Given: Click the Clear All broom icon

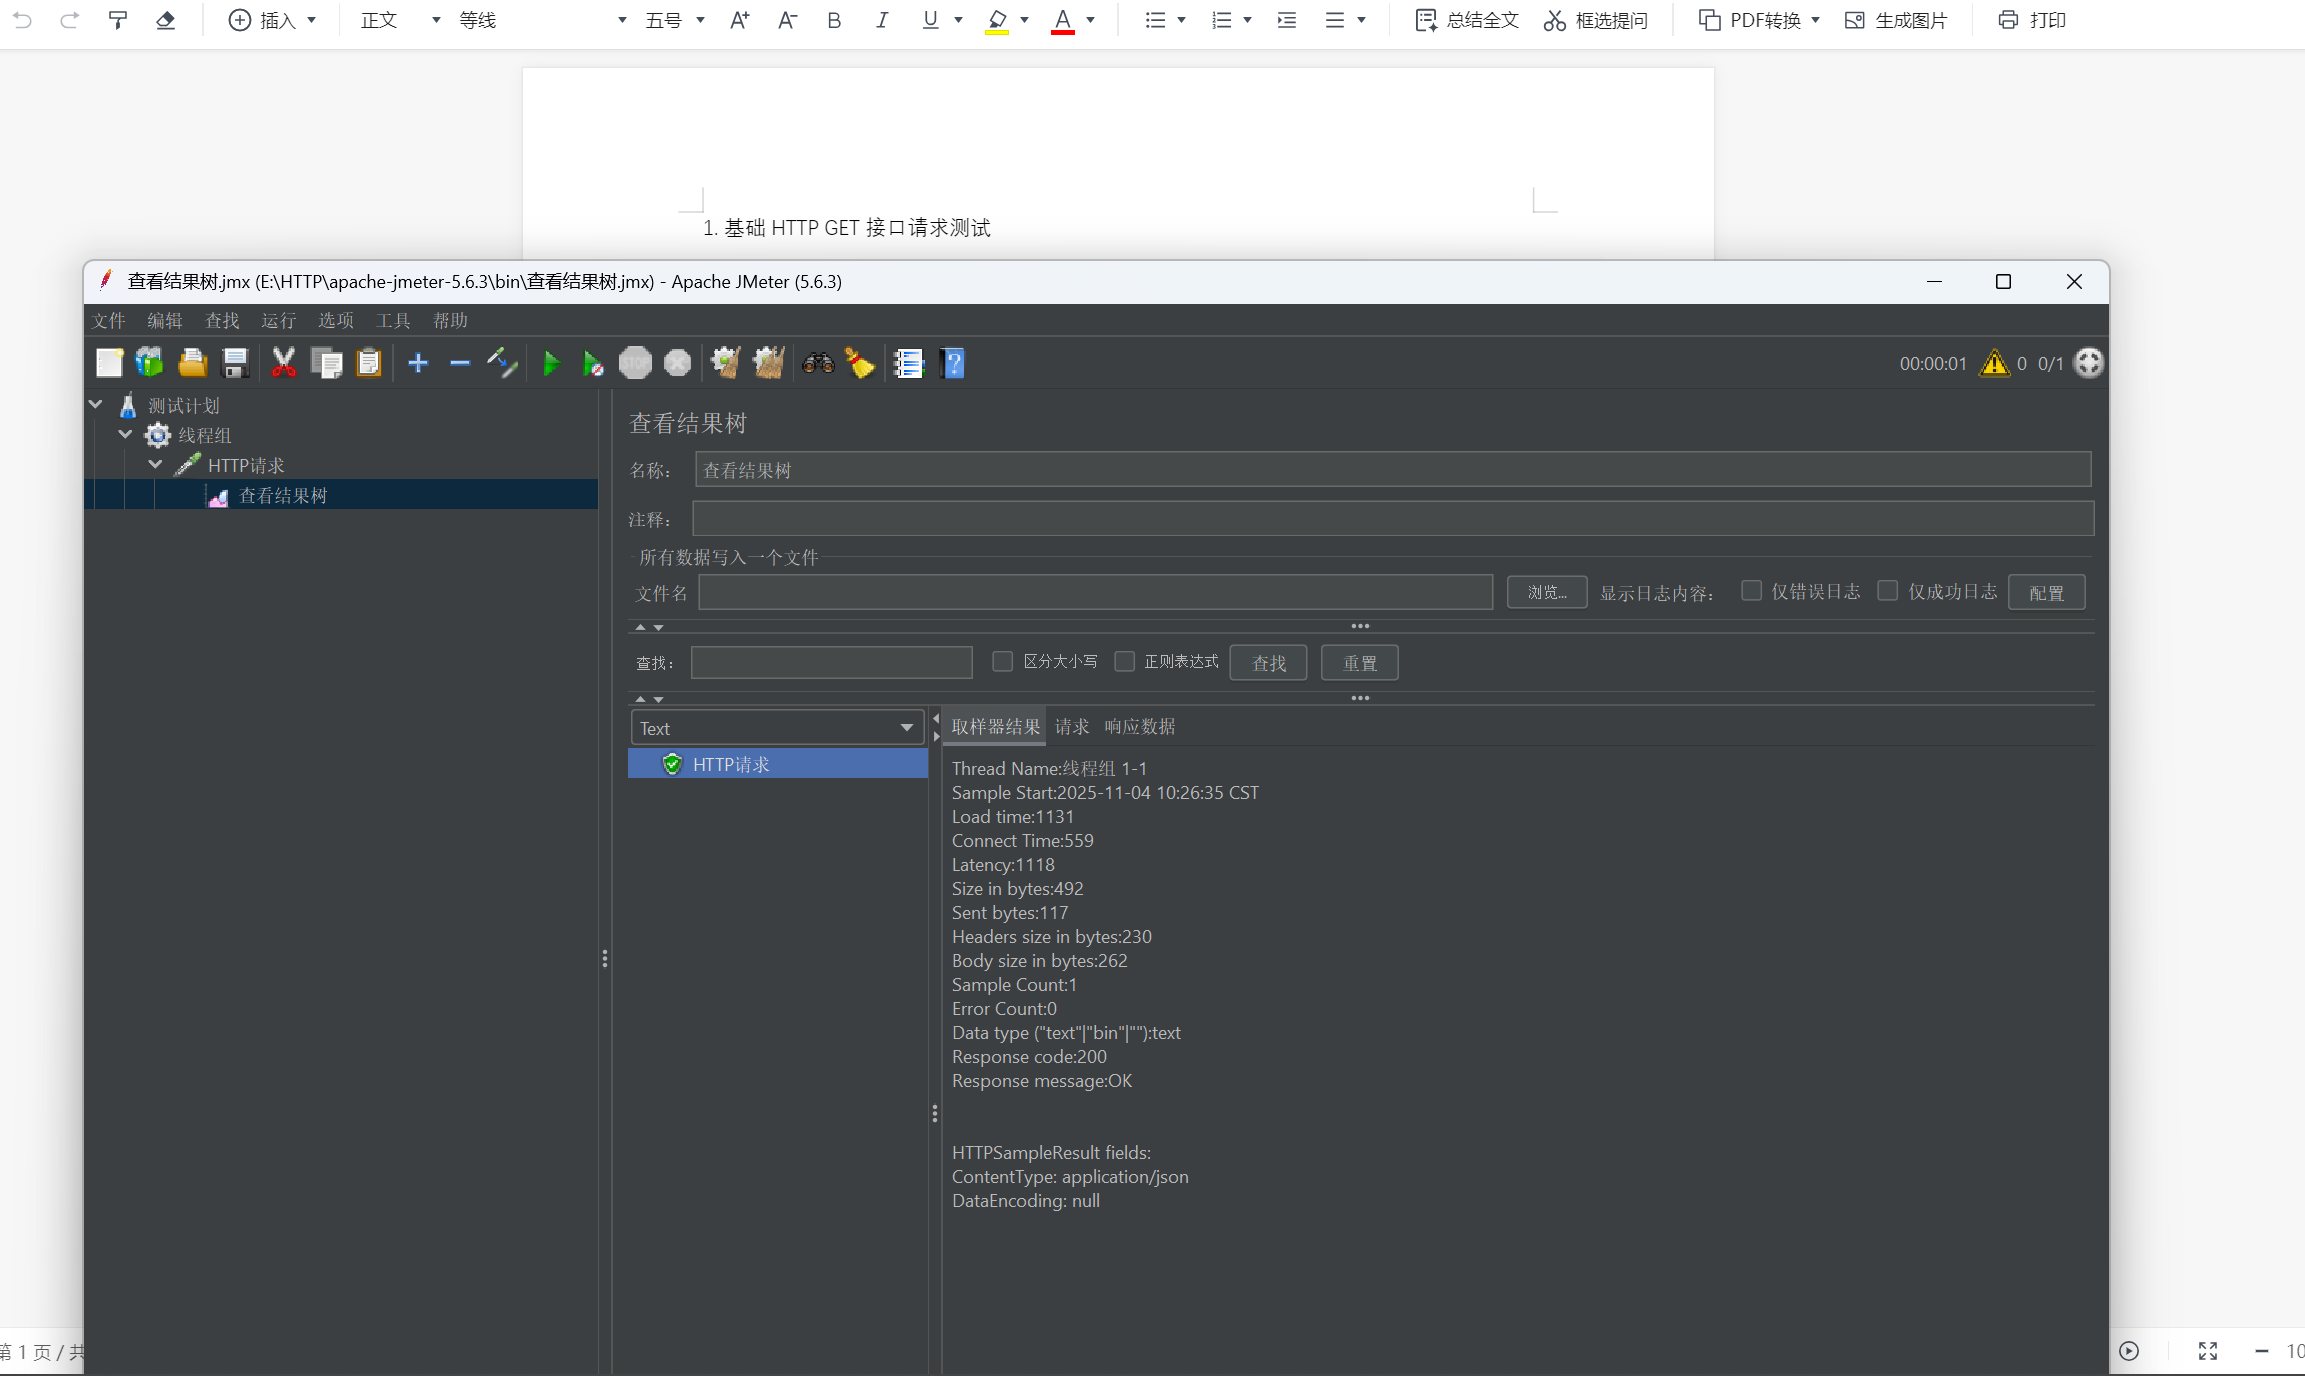Looking at the screenshot, I should [769, 363].
